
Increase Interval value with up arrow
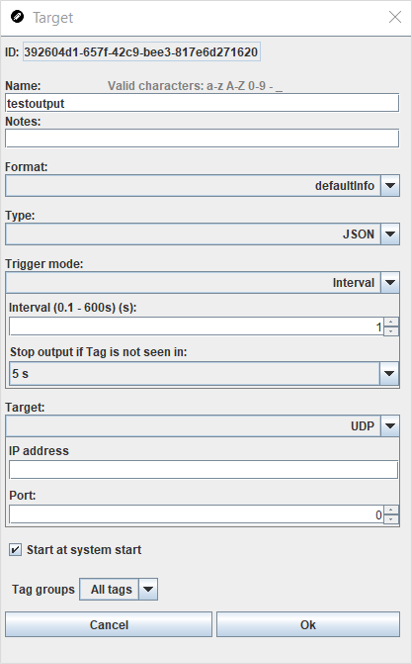point(391,322)
